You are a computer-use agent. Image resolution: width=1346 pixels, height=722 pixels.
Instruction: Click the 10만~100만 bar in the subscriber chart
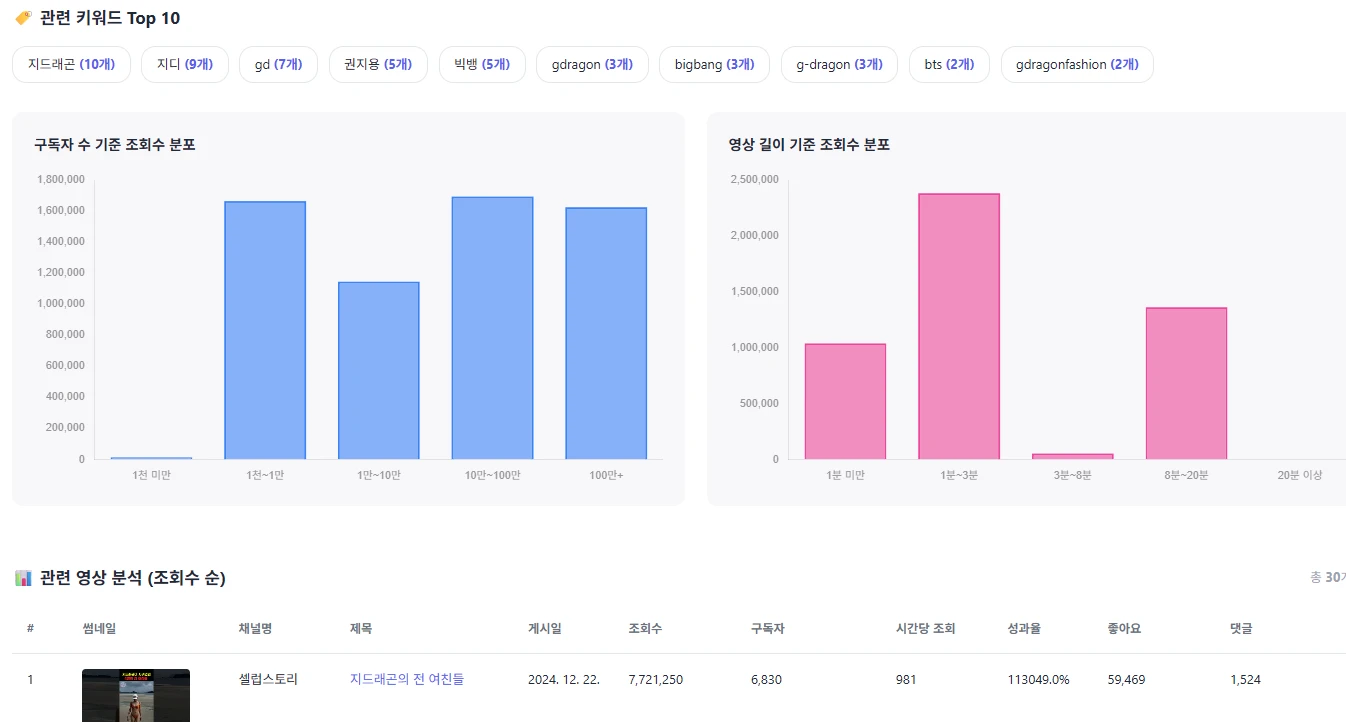[x=492, y=328]
